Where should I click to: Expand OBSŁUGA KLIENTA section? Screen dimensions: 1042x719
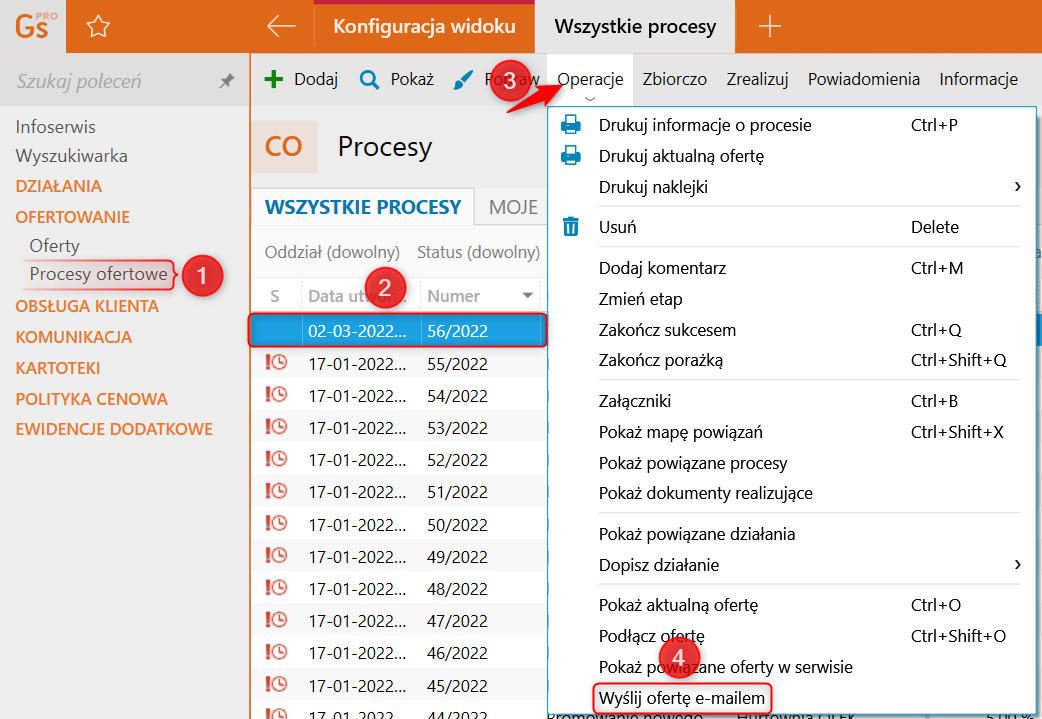tap(87, 306)
